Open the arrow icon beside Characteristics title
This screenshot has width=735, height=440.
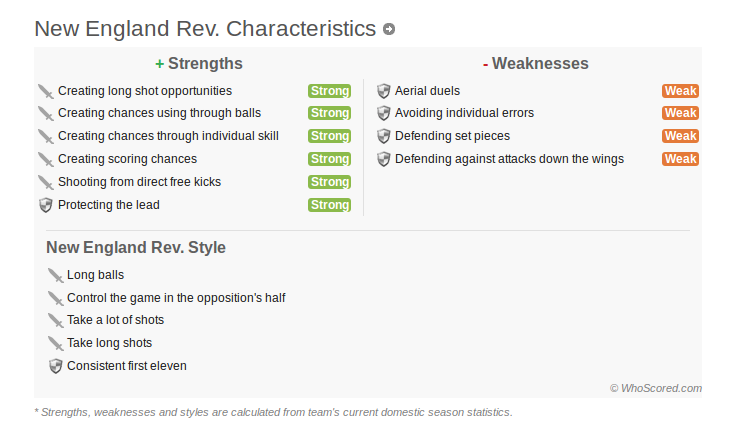(389, 29)
